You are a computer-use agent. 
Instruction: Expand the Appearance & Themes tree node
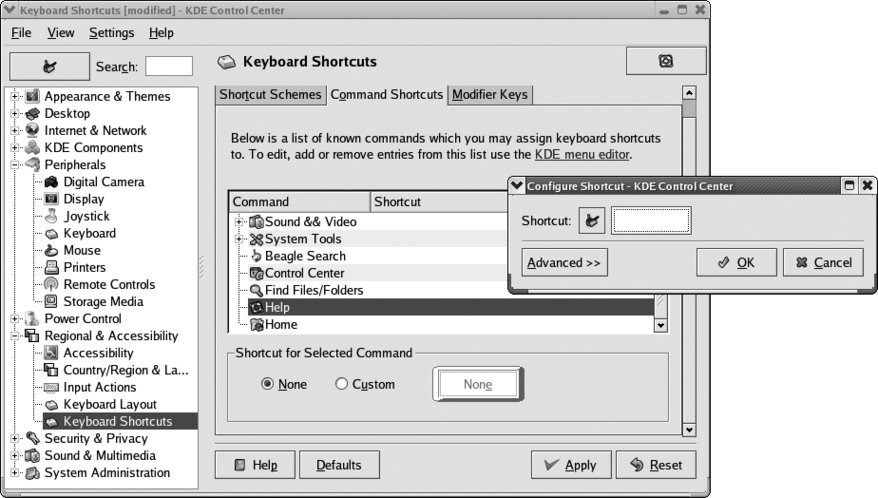[x=15, y=96]
